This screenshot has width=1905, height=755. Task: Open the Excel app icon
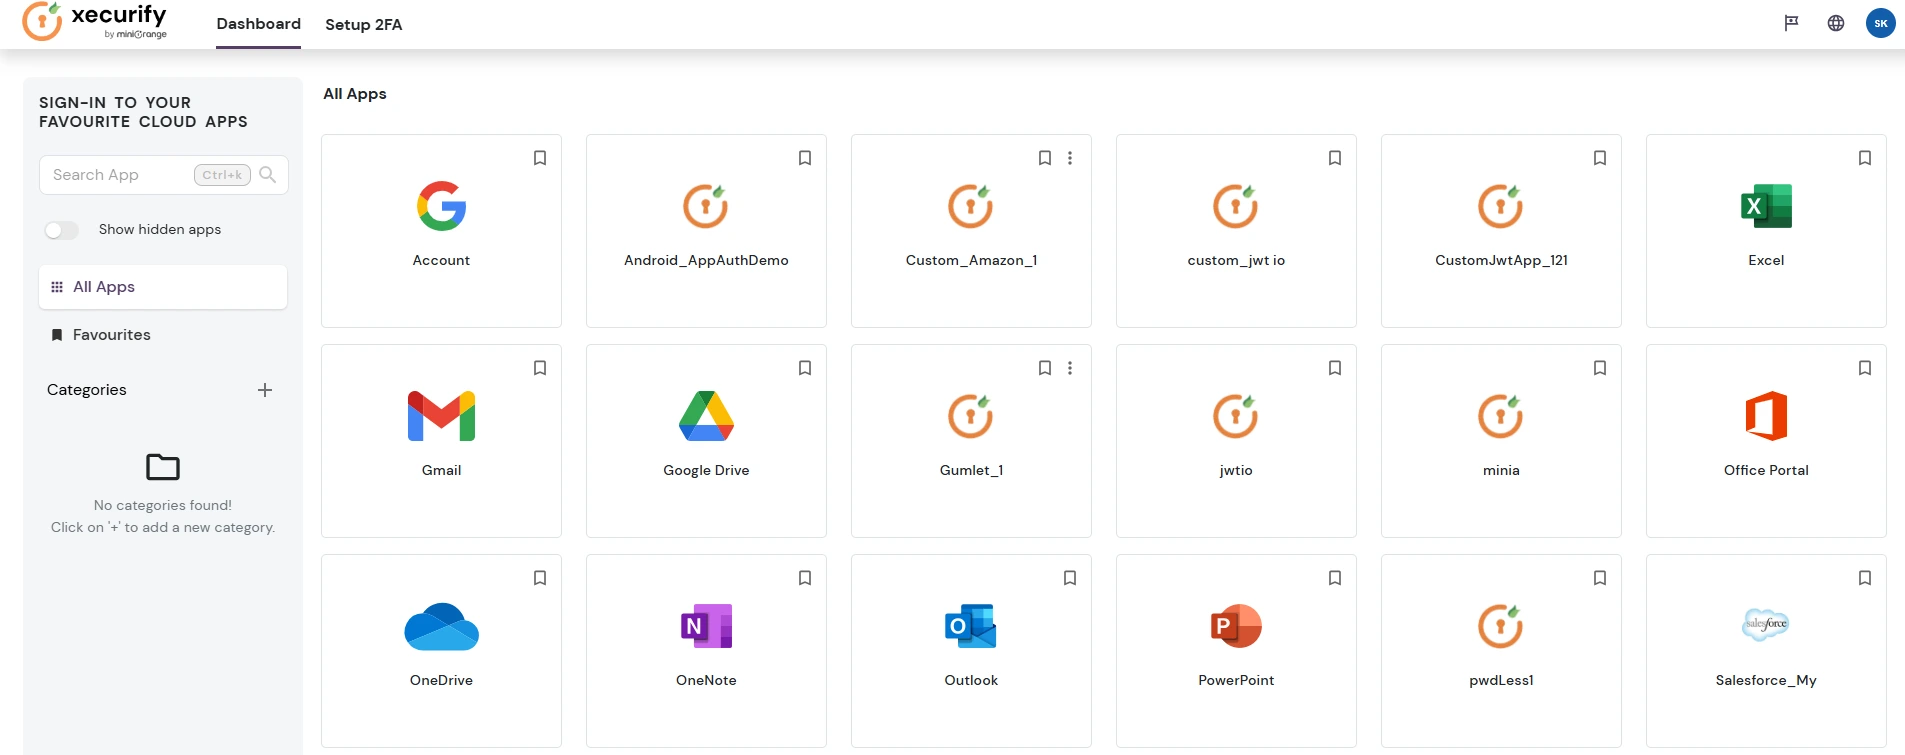[1766, 206]
